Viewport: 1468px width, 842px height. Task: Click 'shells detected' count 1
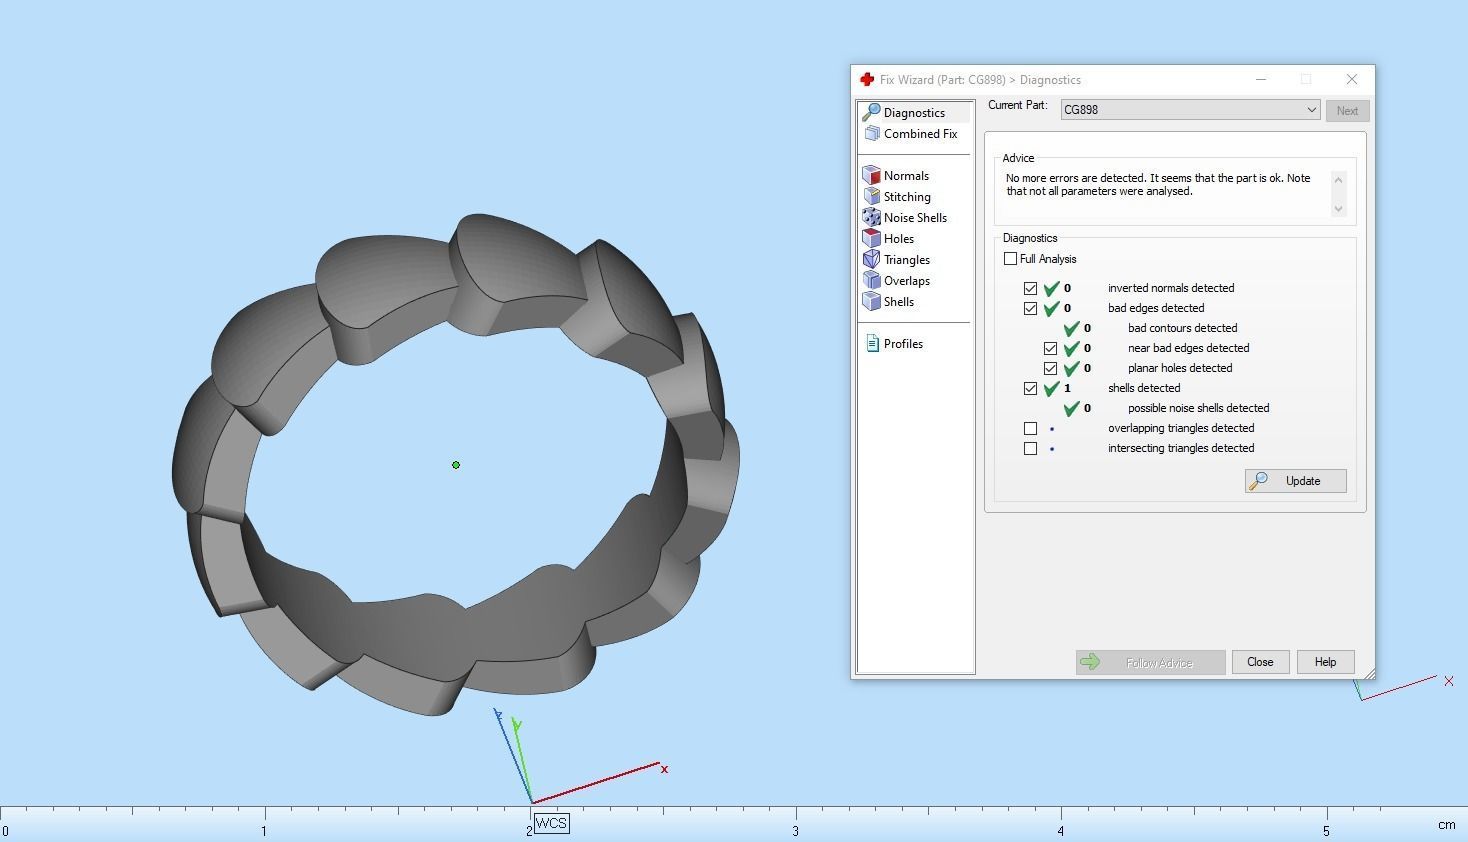pos(1067,388)
